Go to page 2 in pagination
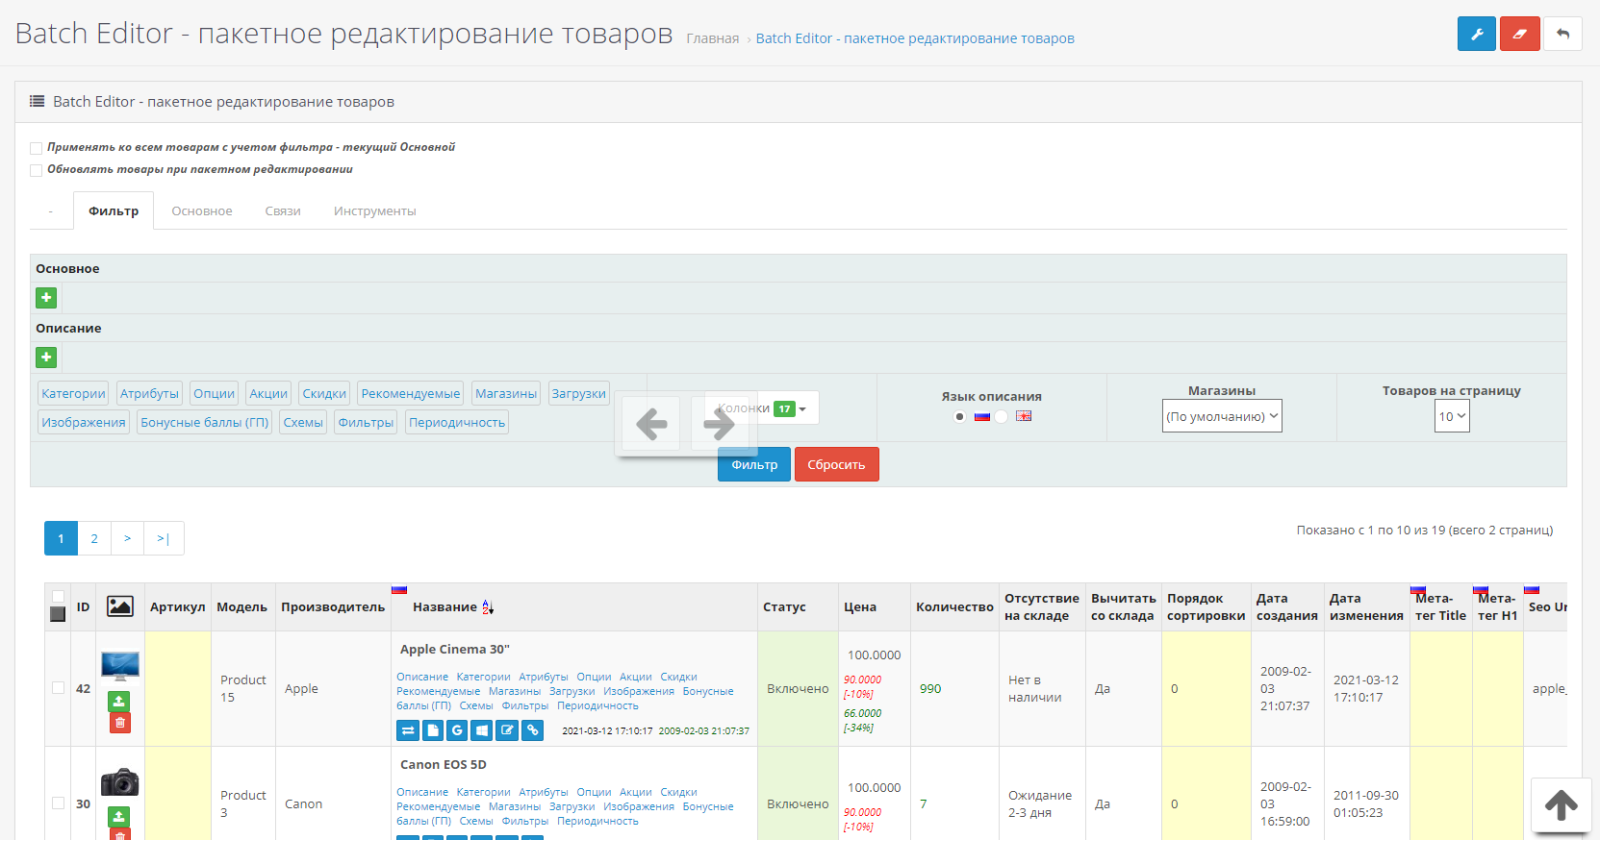The image size is (1600, 841). (94, 538)
